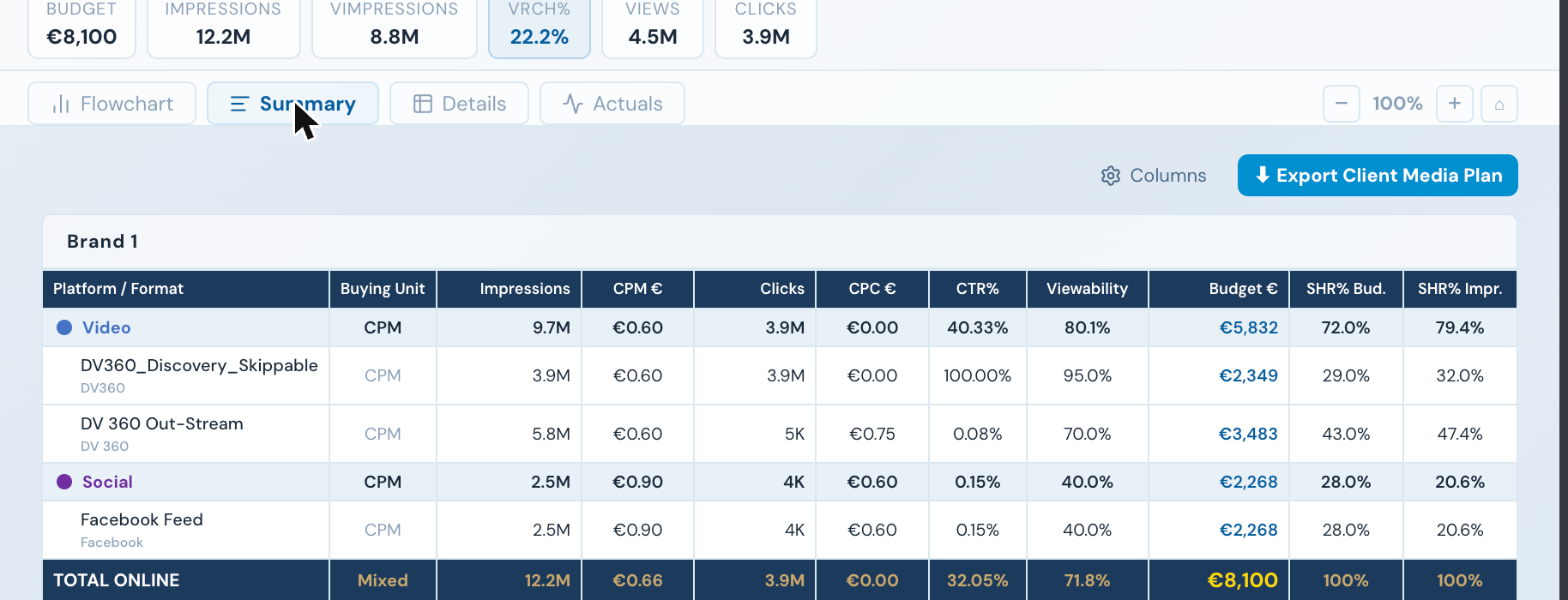Zoom out with the minus button
Viewport: 1568px width, 600px height.
[1341, 104]
